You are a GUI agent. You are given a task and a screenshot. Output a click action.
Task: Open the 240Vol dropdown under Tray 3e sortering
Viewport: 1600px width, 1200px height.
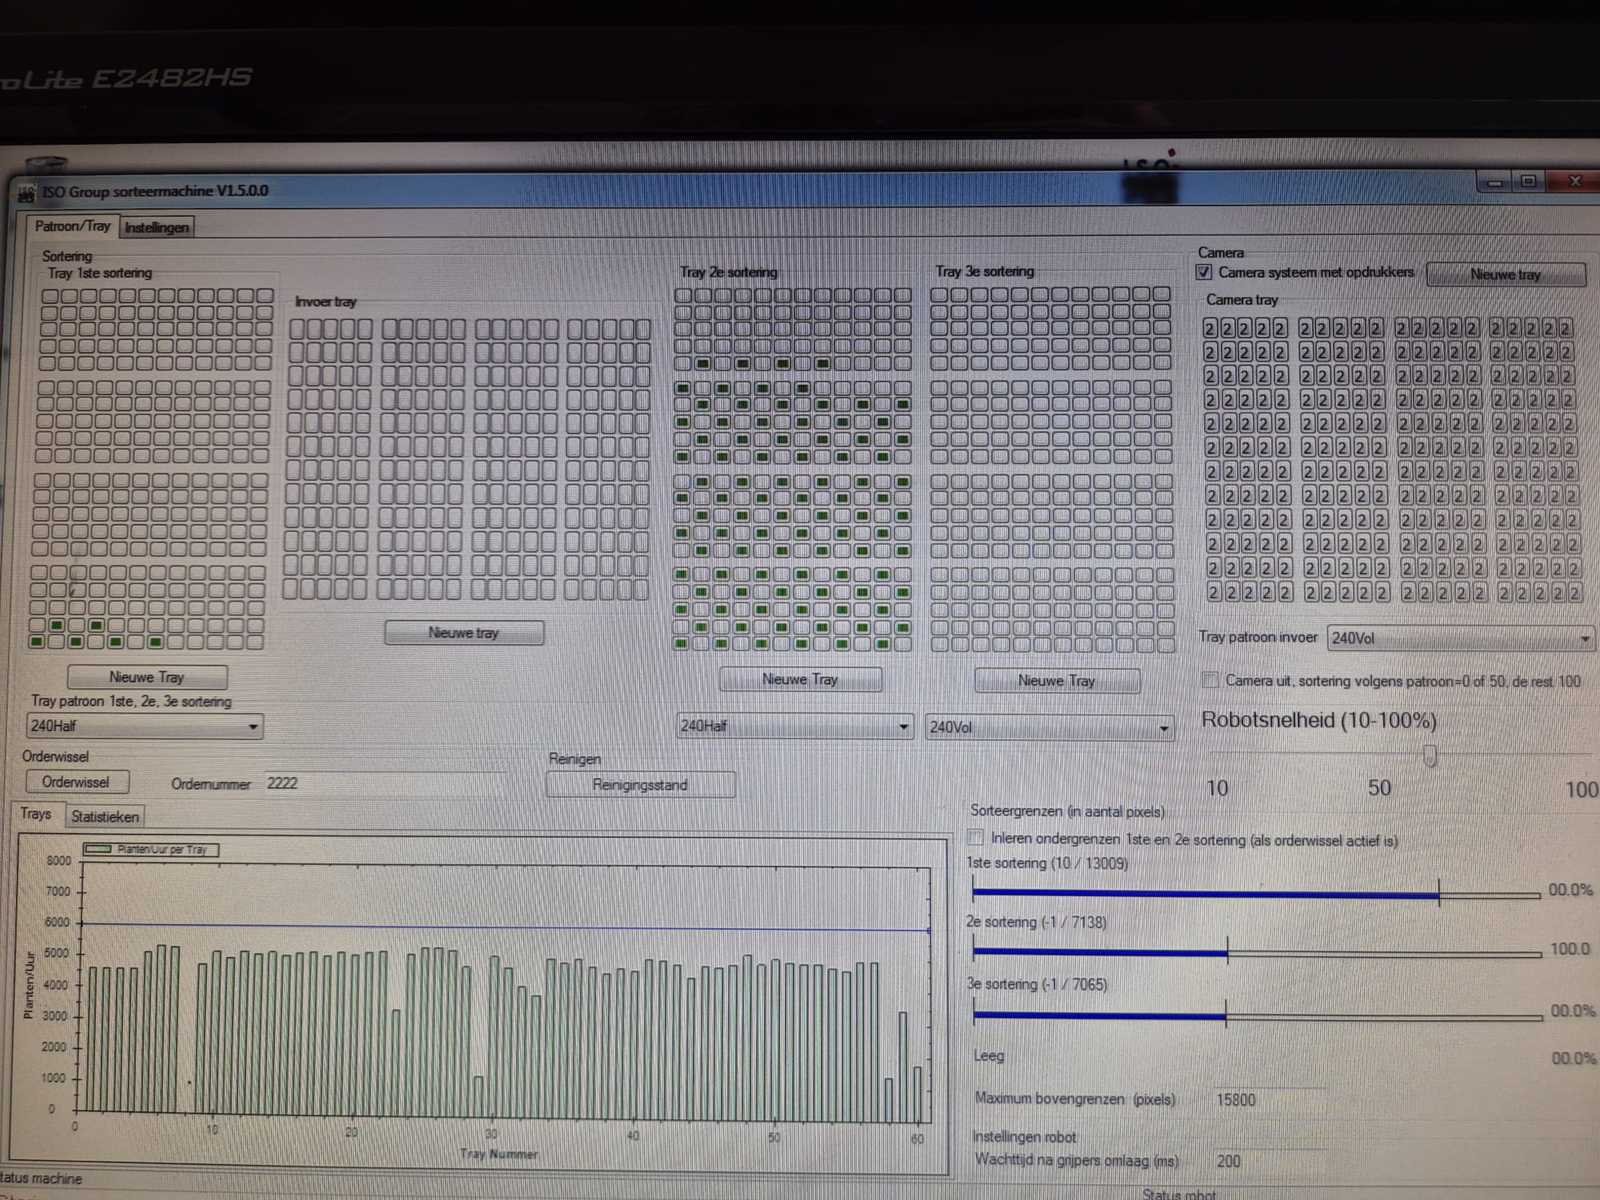click(x=1049, y=727)
